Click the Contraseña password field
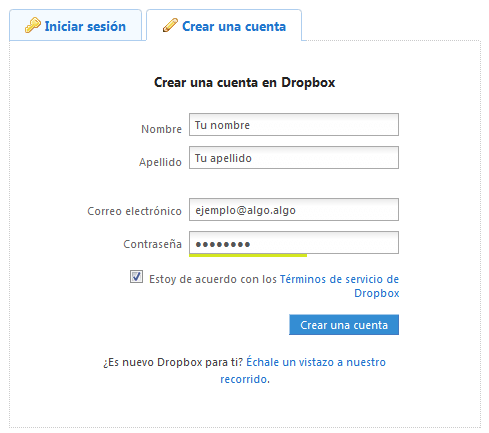The height and width of the screenshot is (433, 489). tap(294, 243)
